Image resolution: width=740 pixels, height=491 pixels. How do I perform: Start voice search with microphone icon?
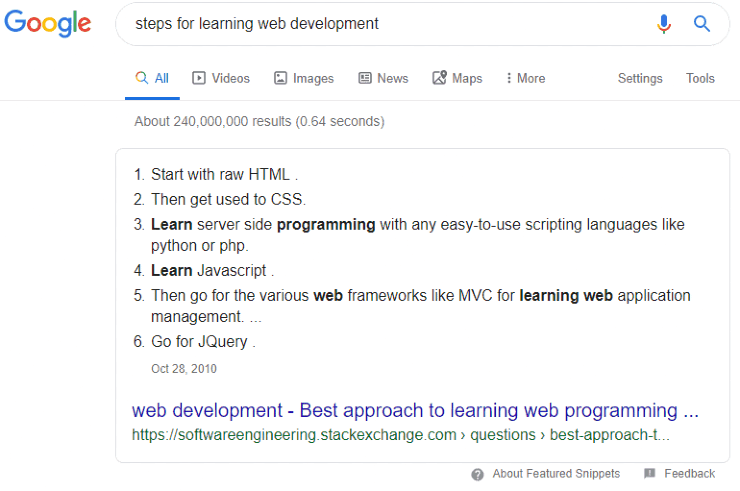point(664,24)
